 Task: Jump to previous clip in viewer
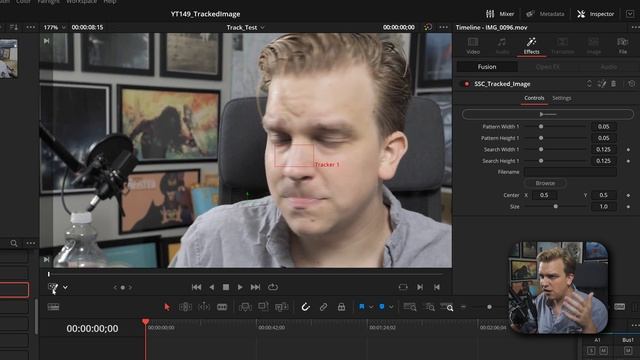click(x=437, y=287)
